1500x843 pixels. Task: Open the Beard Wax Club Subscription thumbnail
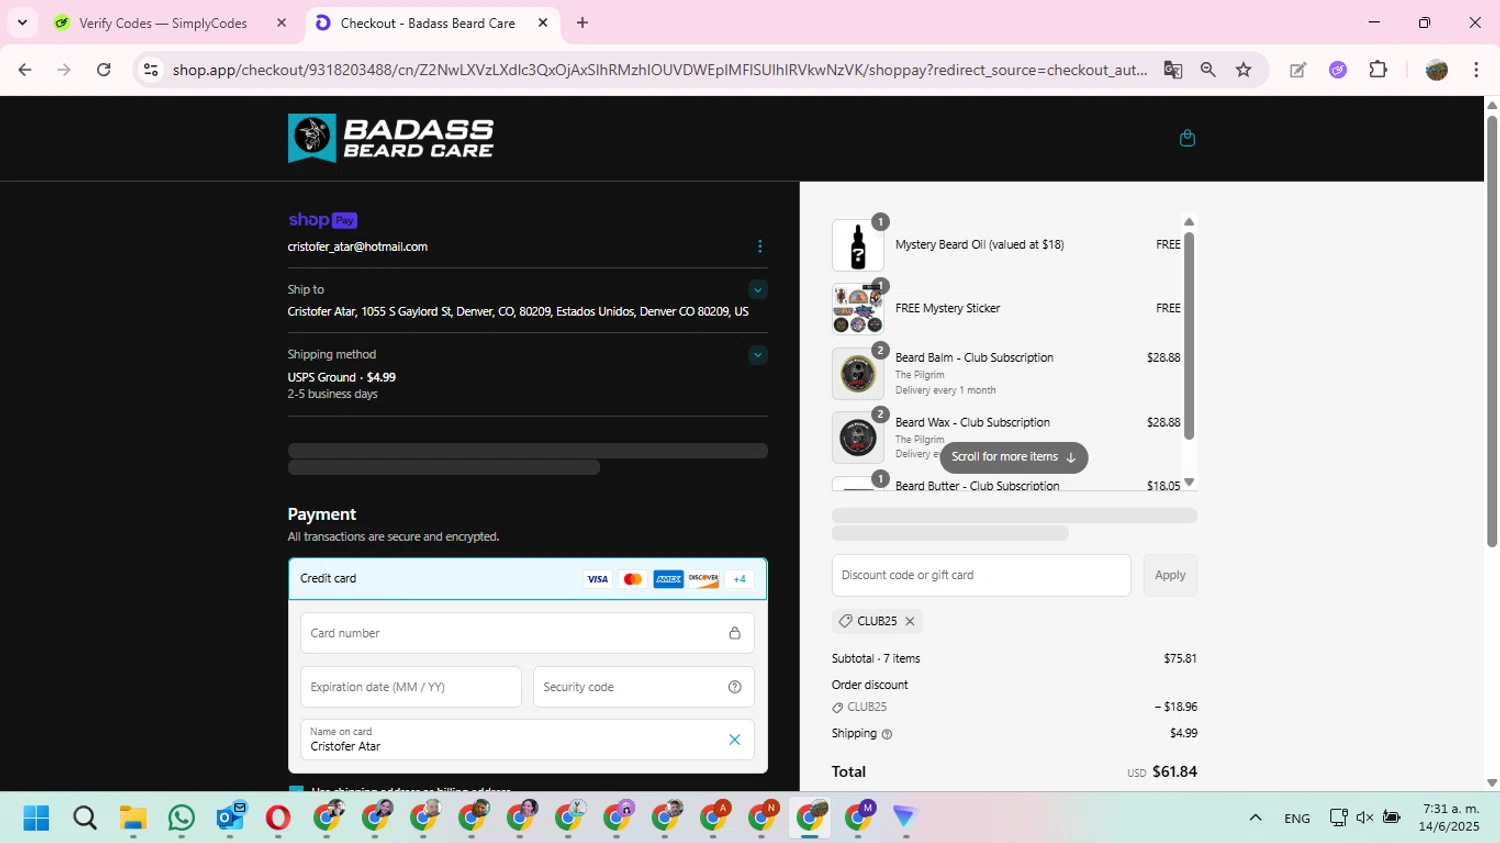(858, 438)
